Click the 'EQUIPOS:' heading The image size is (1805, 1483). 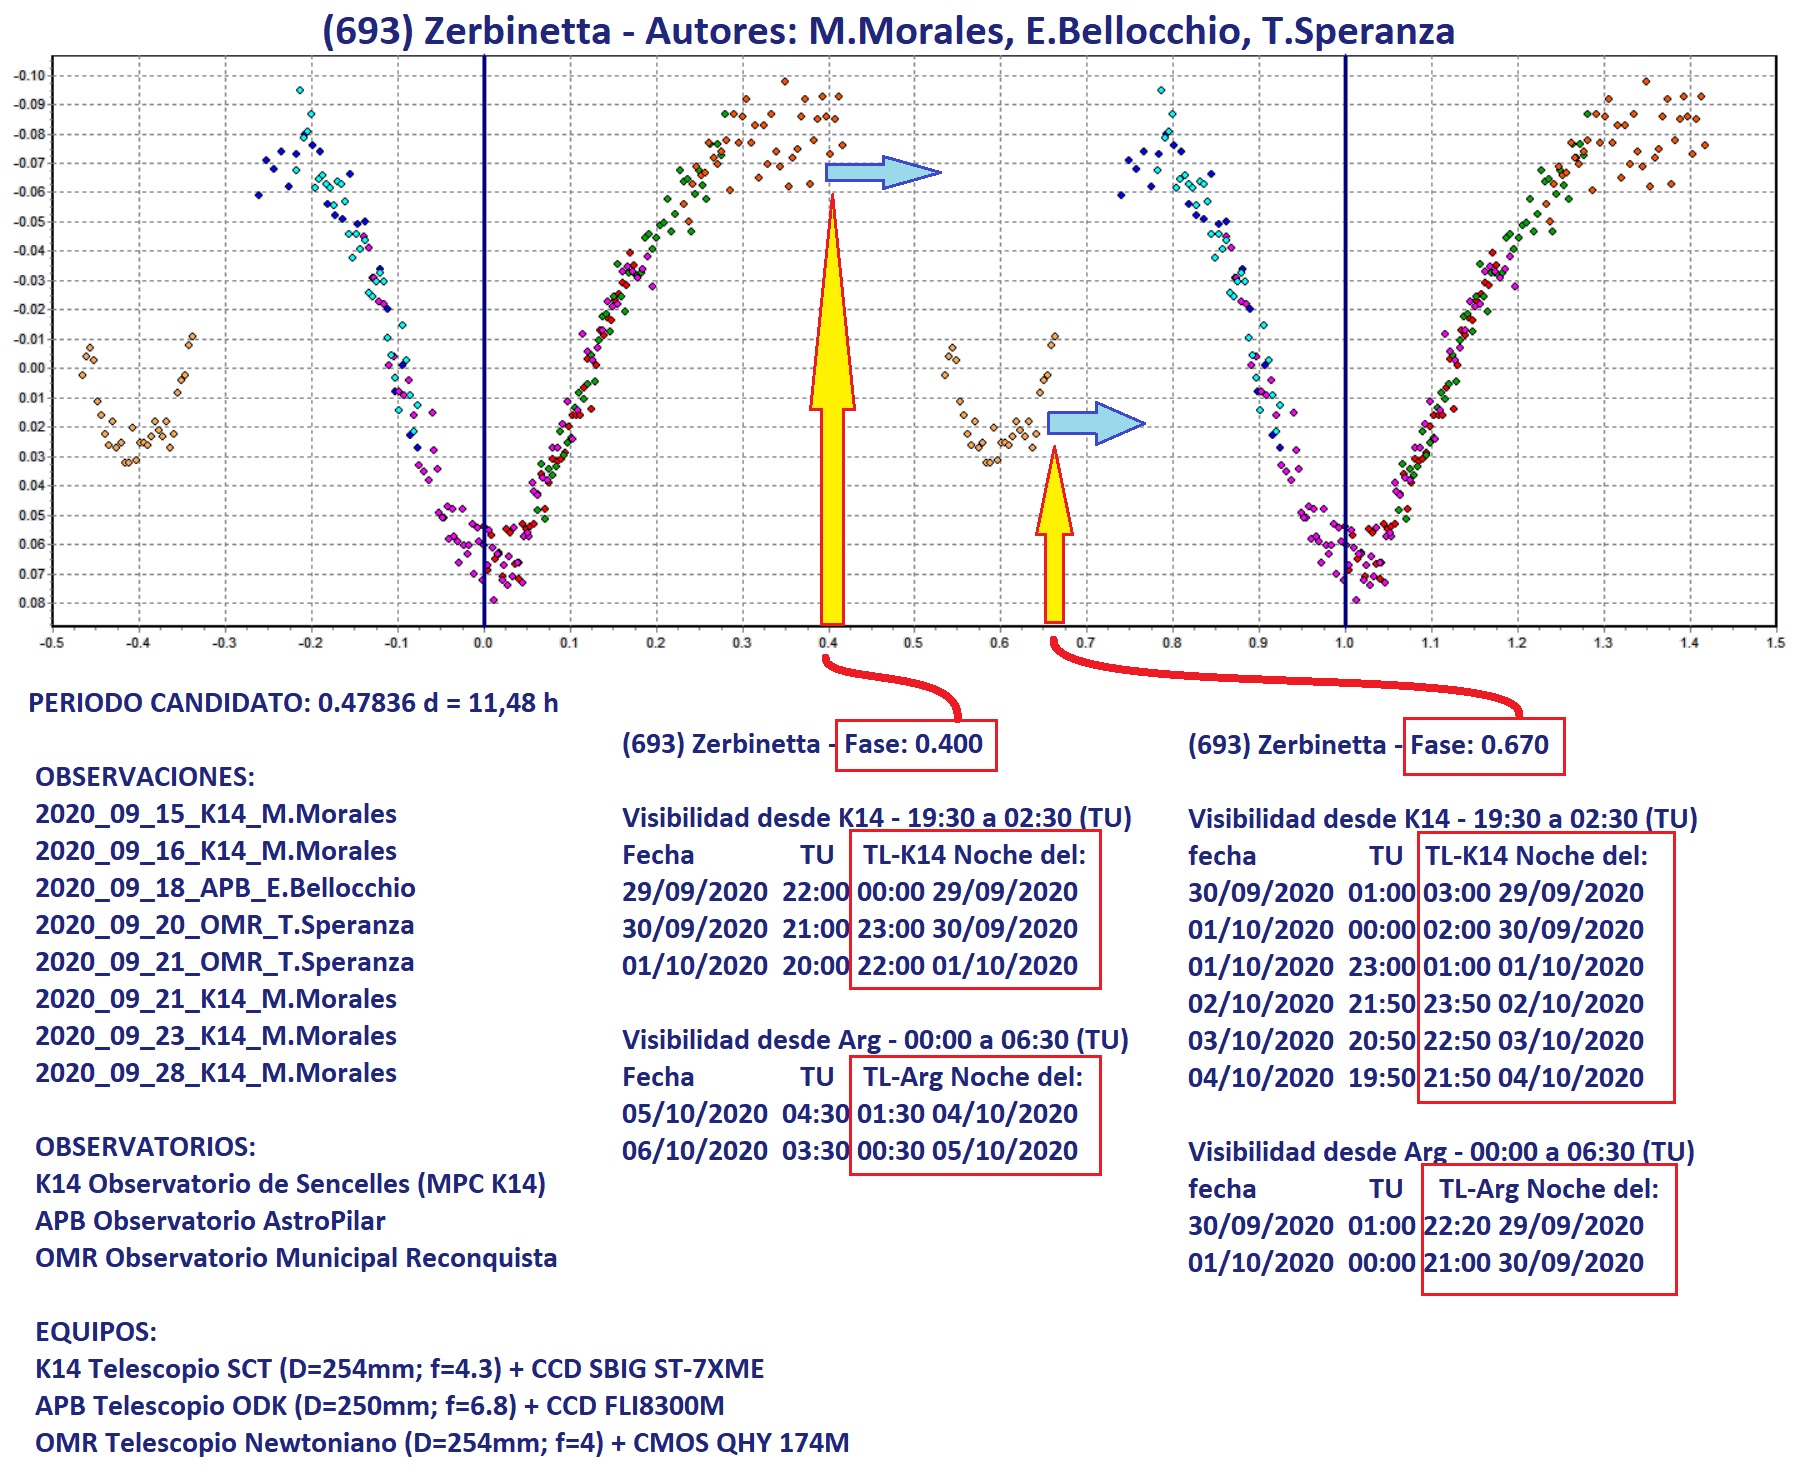tap(96, 1332)
